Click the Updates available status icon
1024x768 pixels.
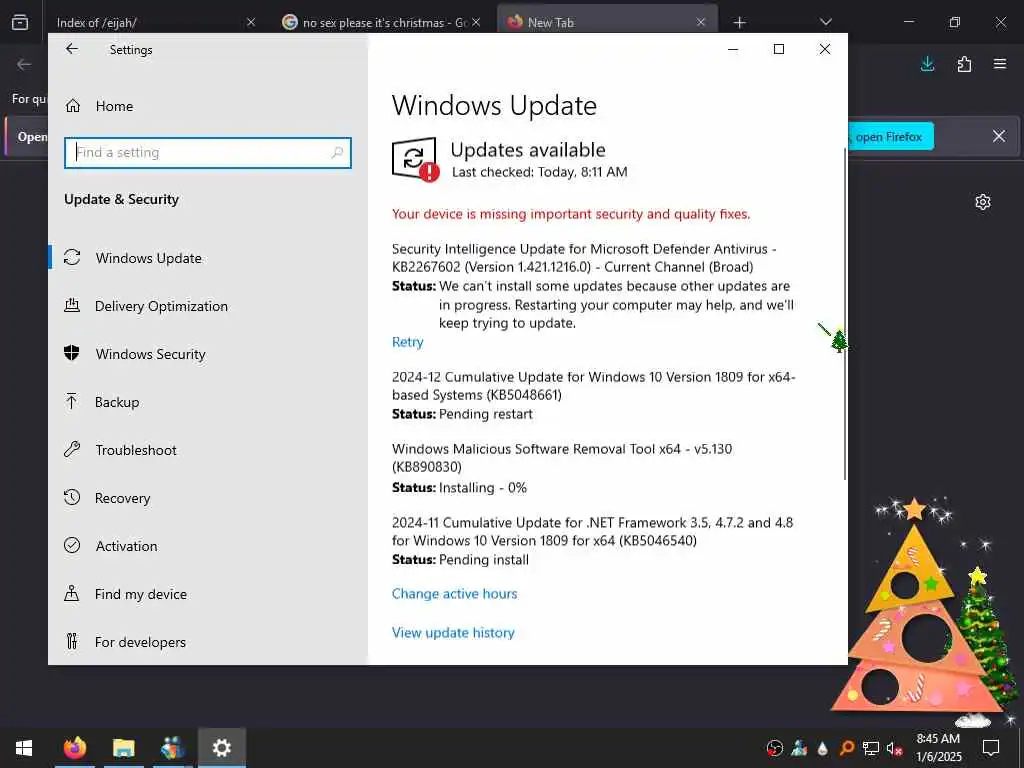click(x=415, y=159)
